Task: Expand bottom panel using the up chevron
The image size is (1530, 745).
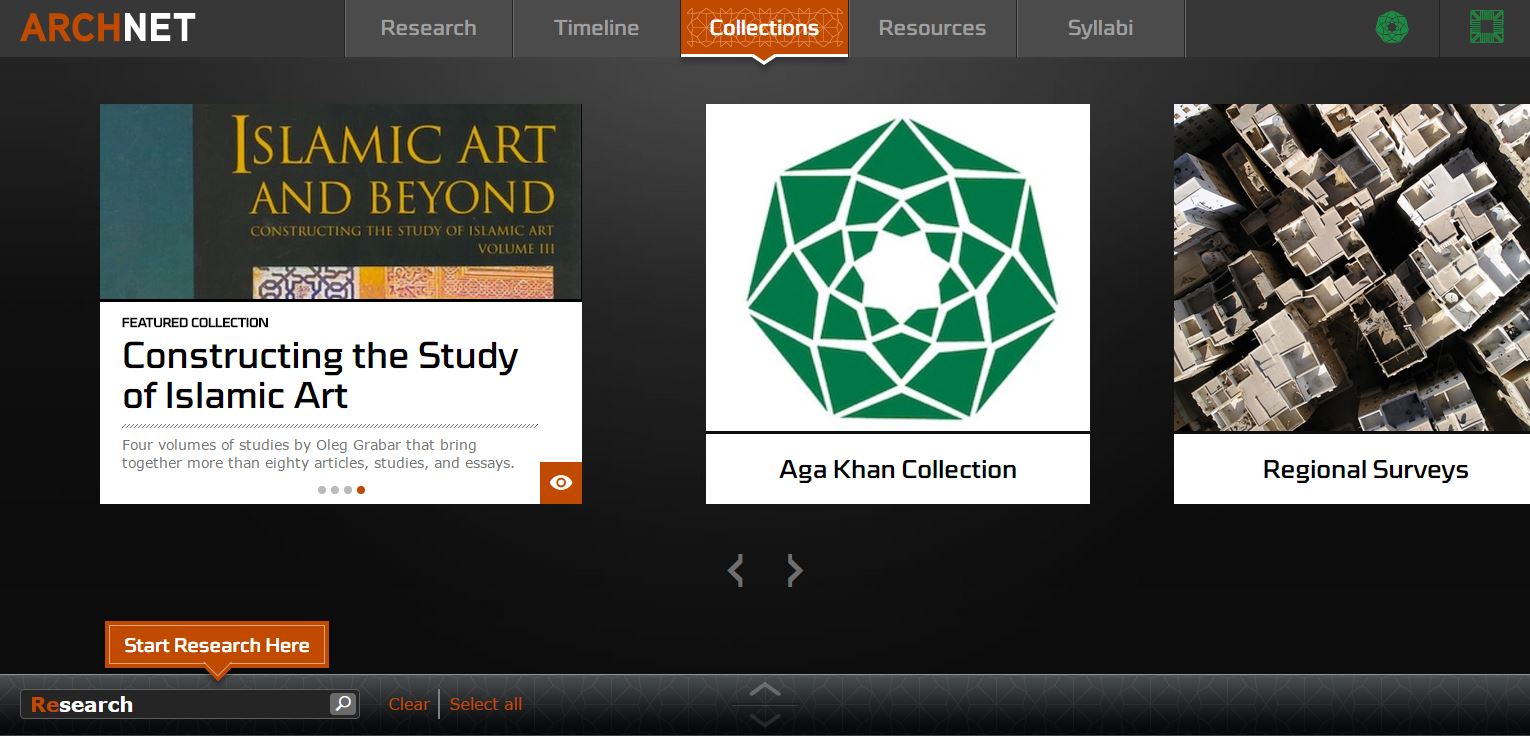Action: pyautogui.click(x=765, y=689)
